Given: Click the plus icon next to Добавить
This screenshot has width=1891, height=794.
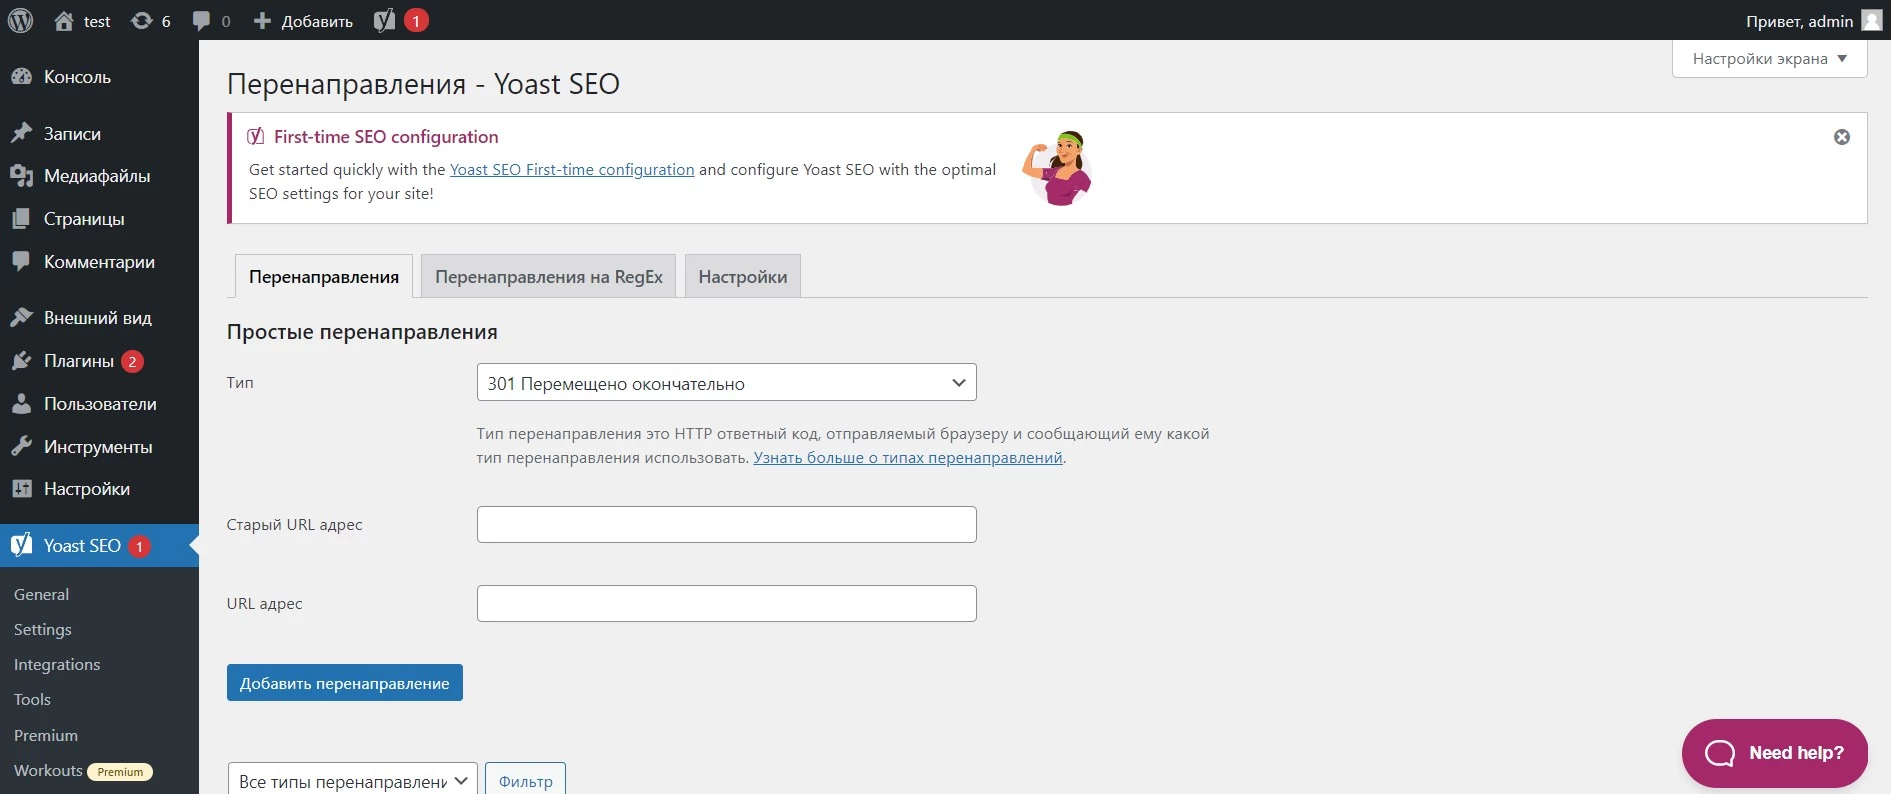Looking at the screenshot, I should coord(262,21).
